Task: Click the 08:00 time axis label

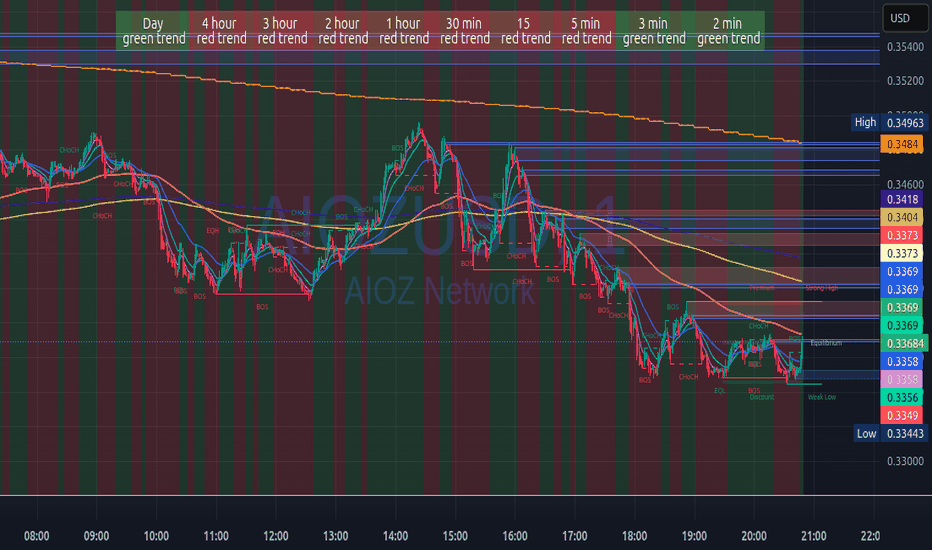Action: (37, 536)
